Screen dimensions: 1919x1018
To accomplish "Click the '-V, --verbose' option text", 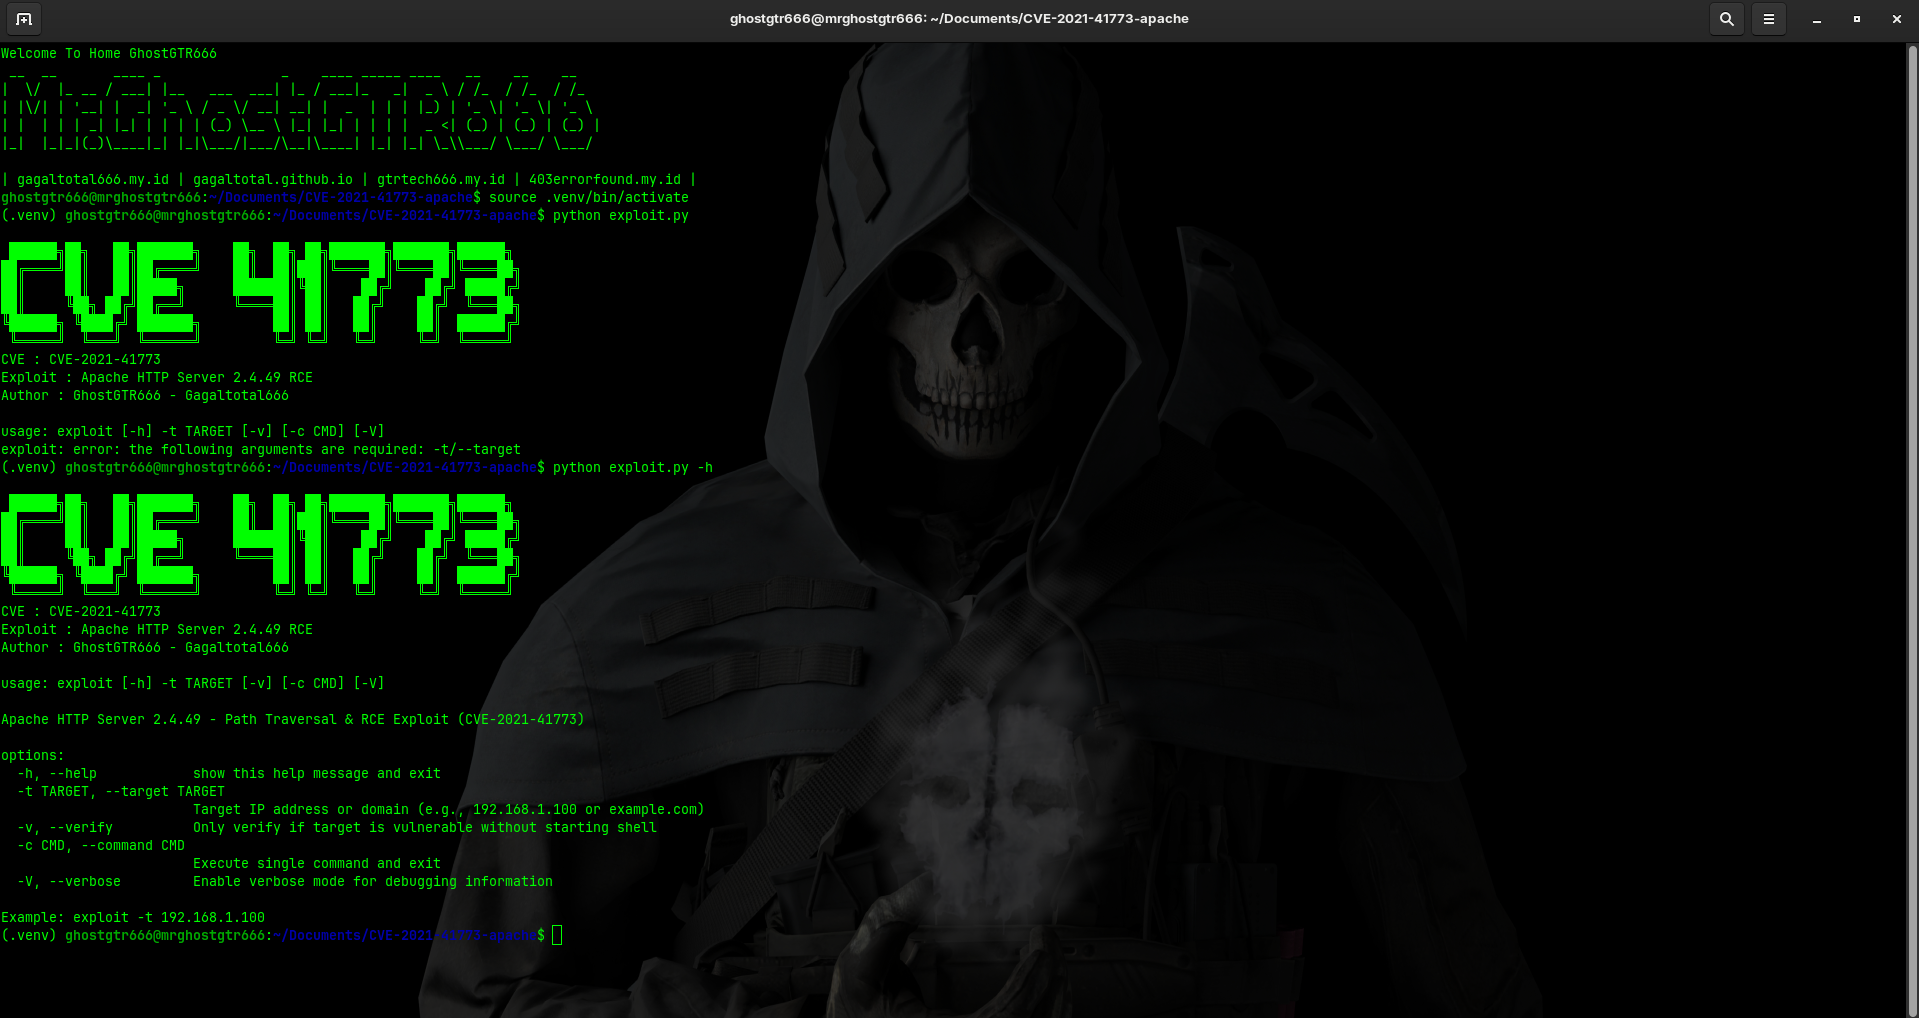I will [69, 882].
